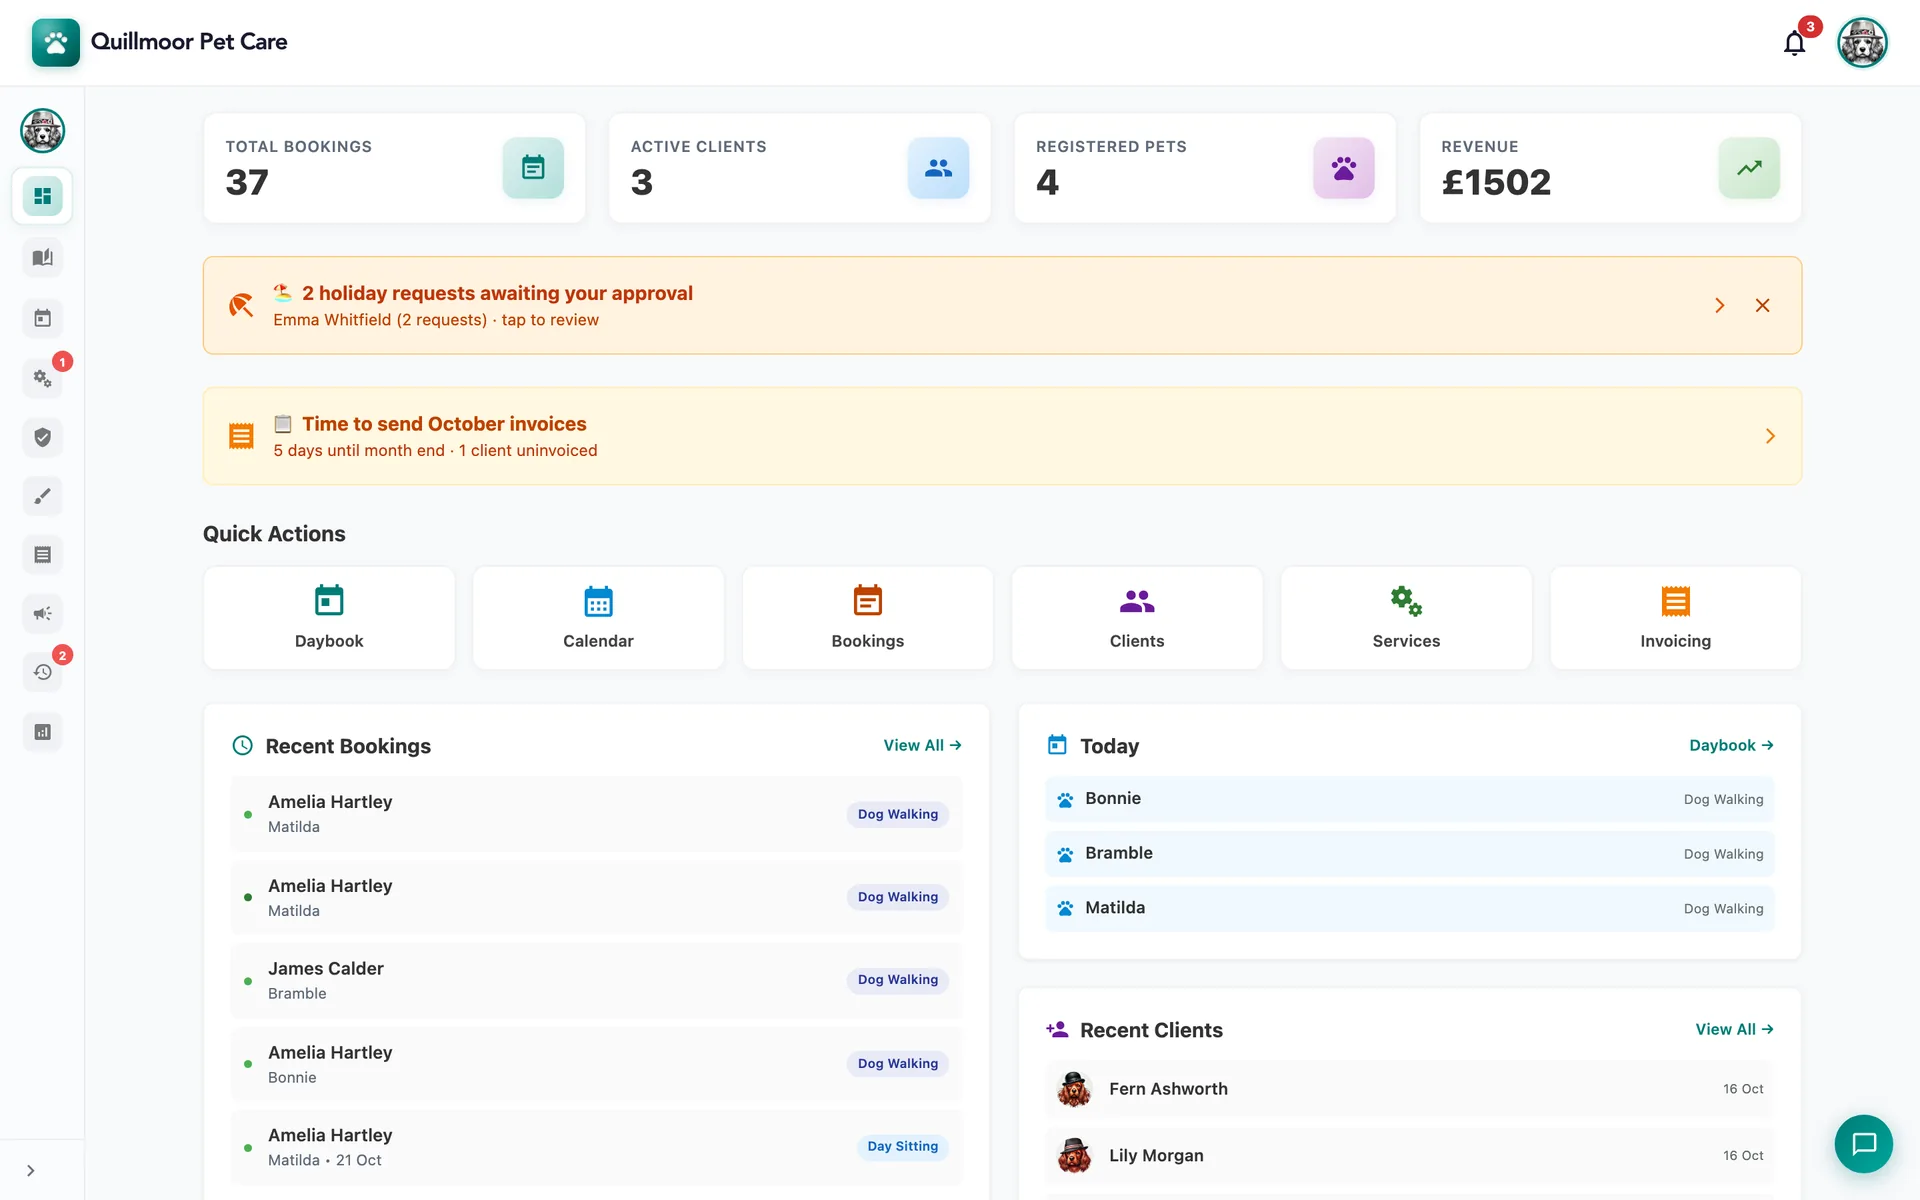Click the Quillmoor Pet Care paw logo
The width and height of the screenshot is (1920, 1200).
coord(56,43)
